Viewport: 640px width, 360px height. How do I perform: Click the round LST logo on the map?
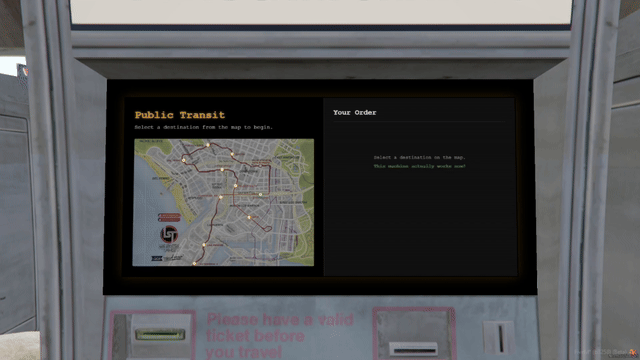tap(169, 235)
